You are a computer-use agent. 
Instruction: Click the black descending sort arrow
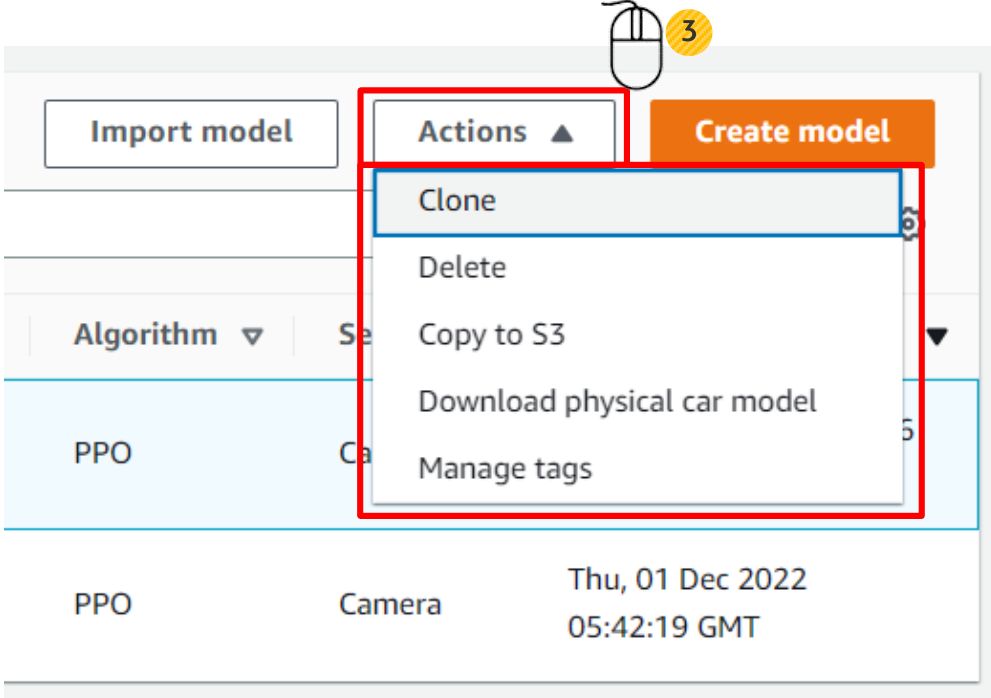click(x=937, y=338)
